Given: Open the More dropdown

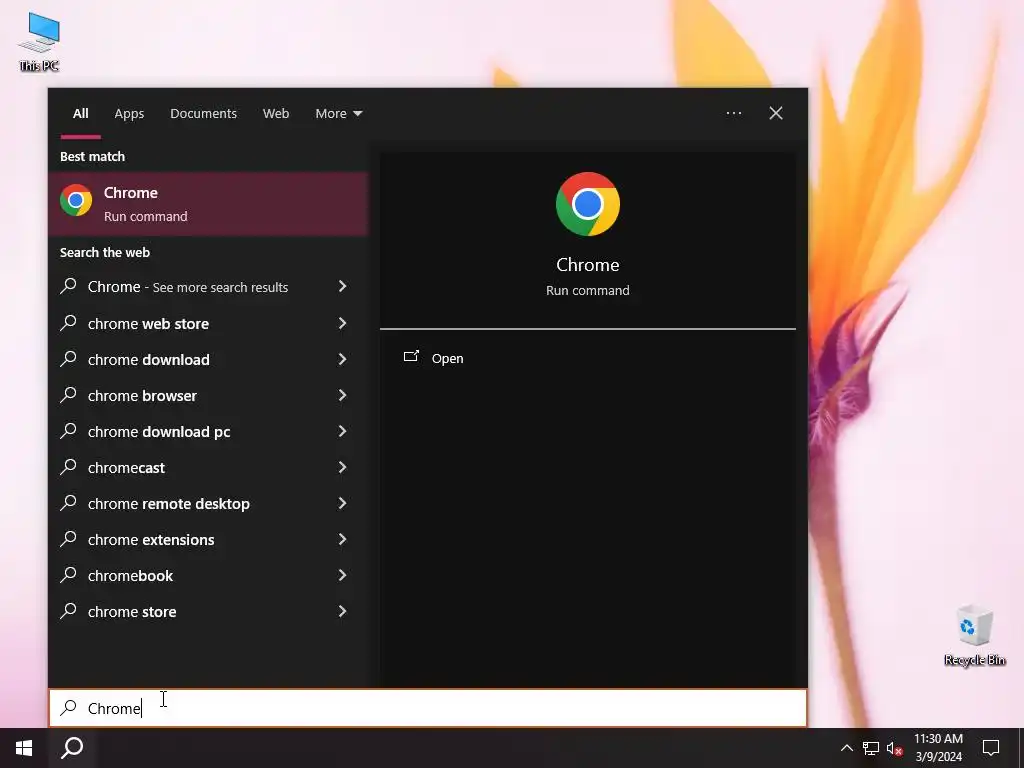Looking at the screenshot, I should [338, 114].
